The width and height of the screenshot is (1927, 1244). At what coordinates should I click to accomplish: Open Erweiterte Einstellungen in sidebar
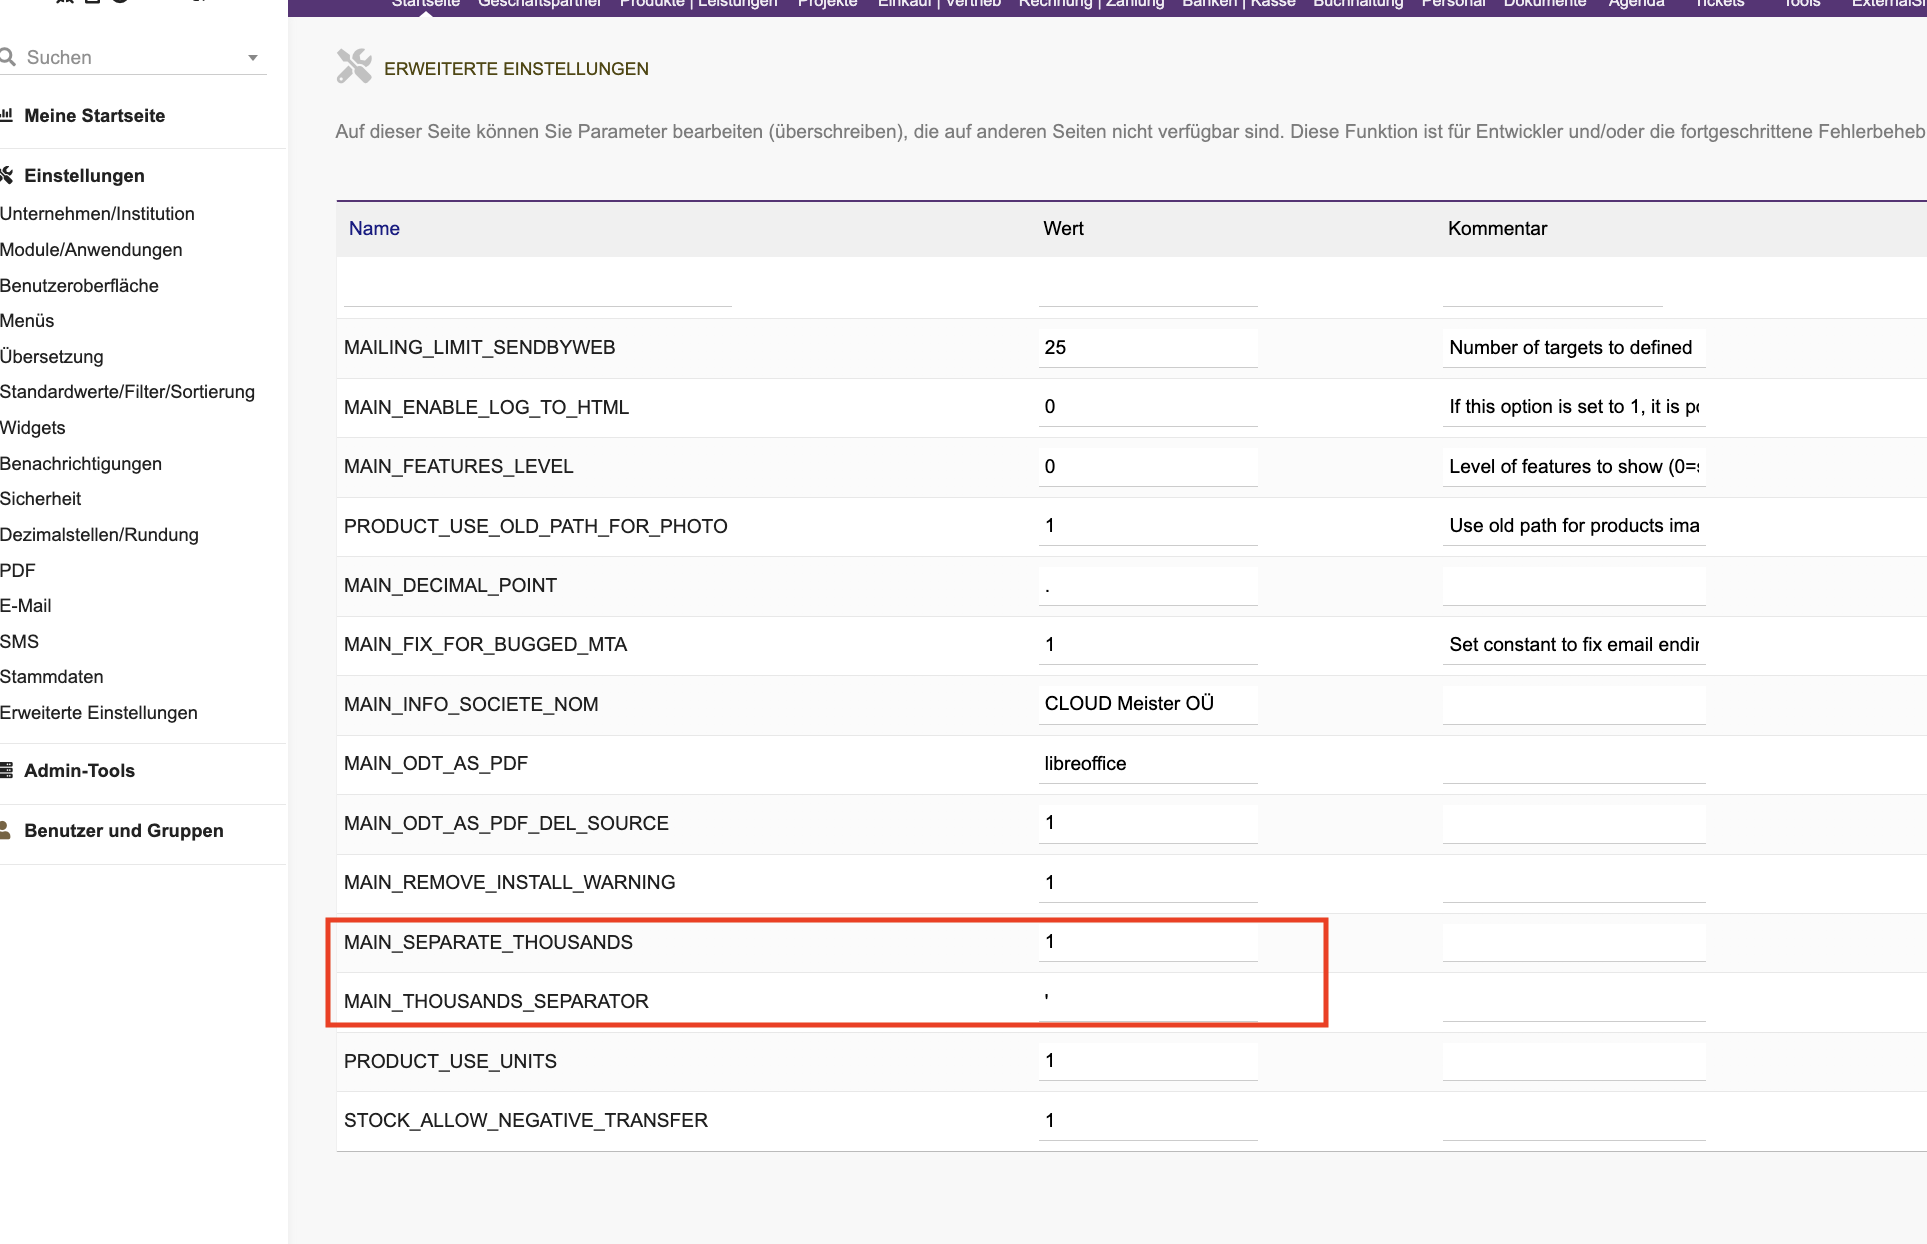99,713
